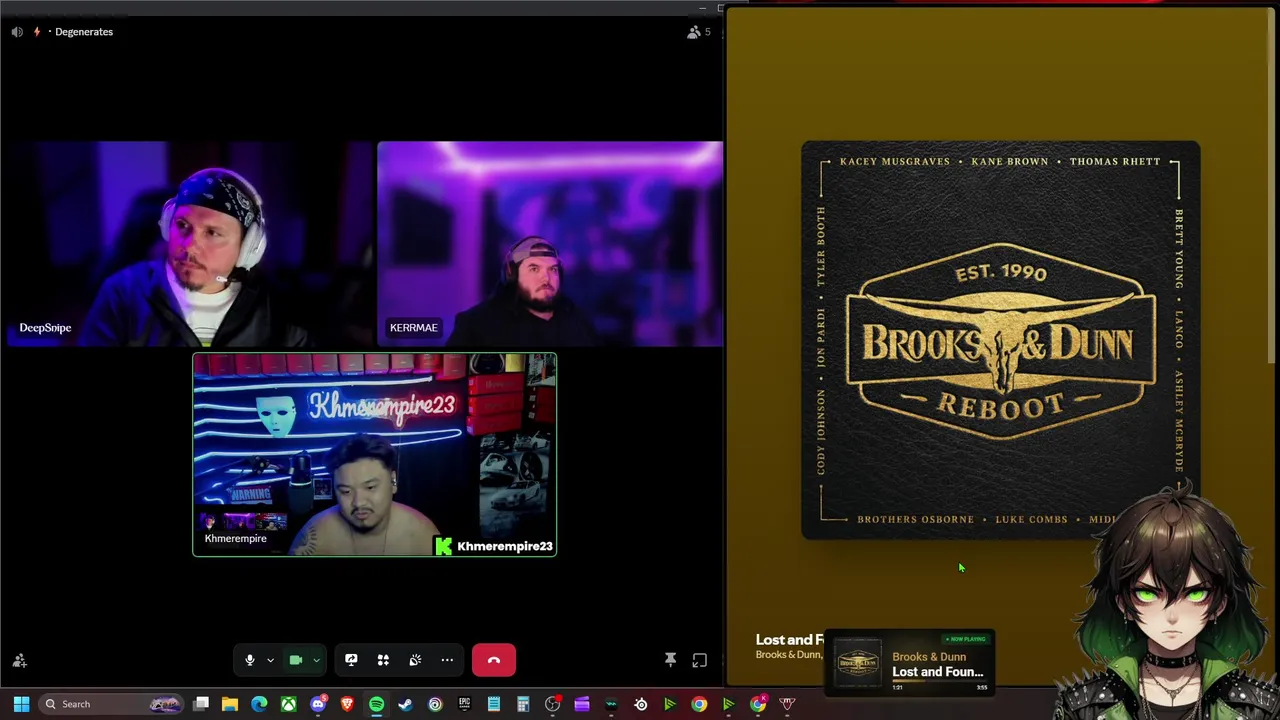This screenshot has width=1280, height=720.
Task: Focus KERRMAE's video tile
Action: click(550, 244)
